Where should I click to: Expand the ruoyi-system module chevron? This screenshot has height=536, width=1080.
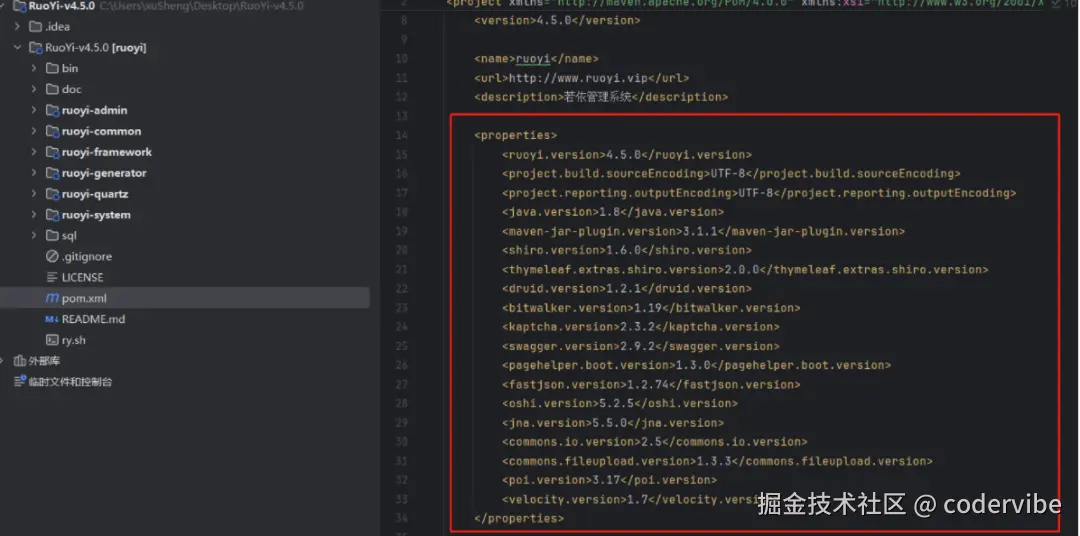click(34, 214)
